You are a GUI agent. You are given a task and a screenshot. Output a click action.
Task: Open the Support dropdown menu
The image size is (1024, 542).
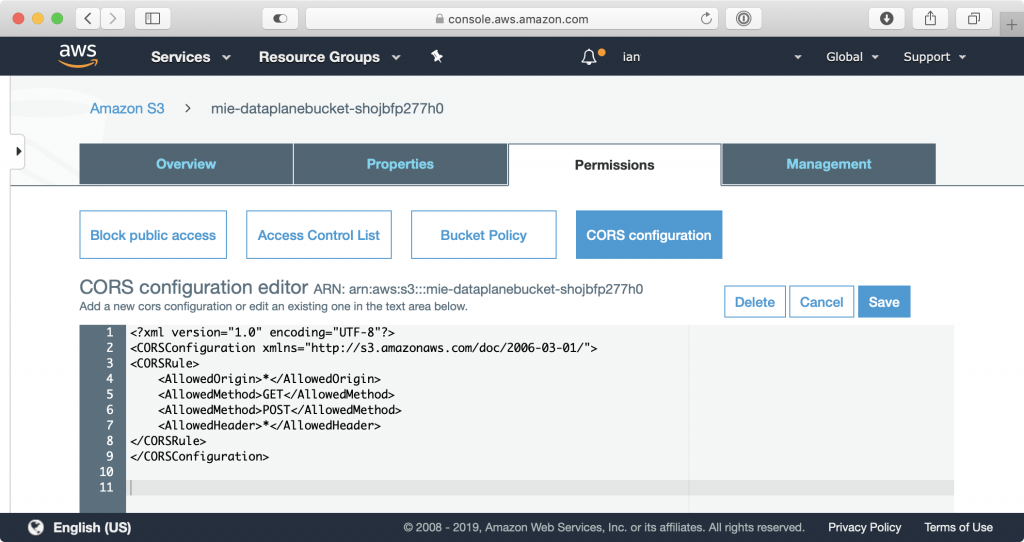pyautogui.click(x=935, y=57)
